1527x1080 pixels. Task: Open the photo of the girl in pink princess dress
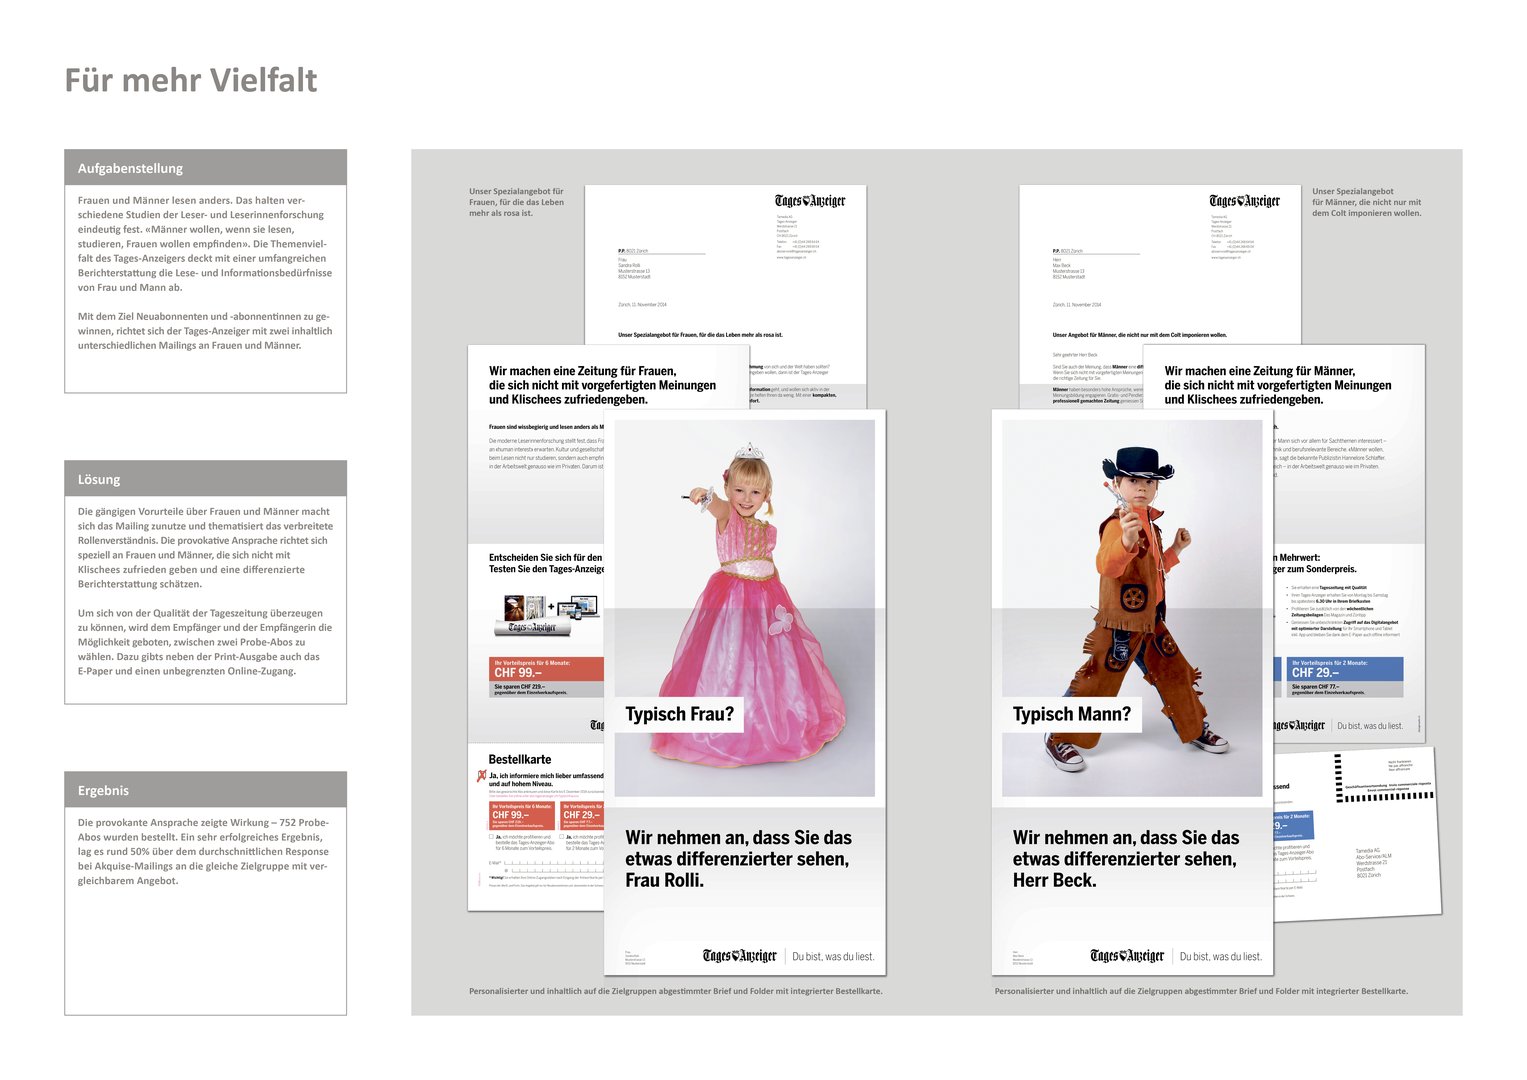tap(745, 608)
